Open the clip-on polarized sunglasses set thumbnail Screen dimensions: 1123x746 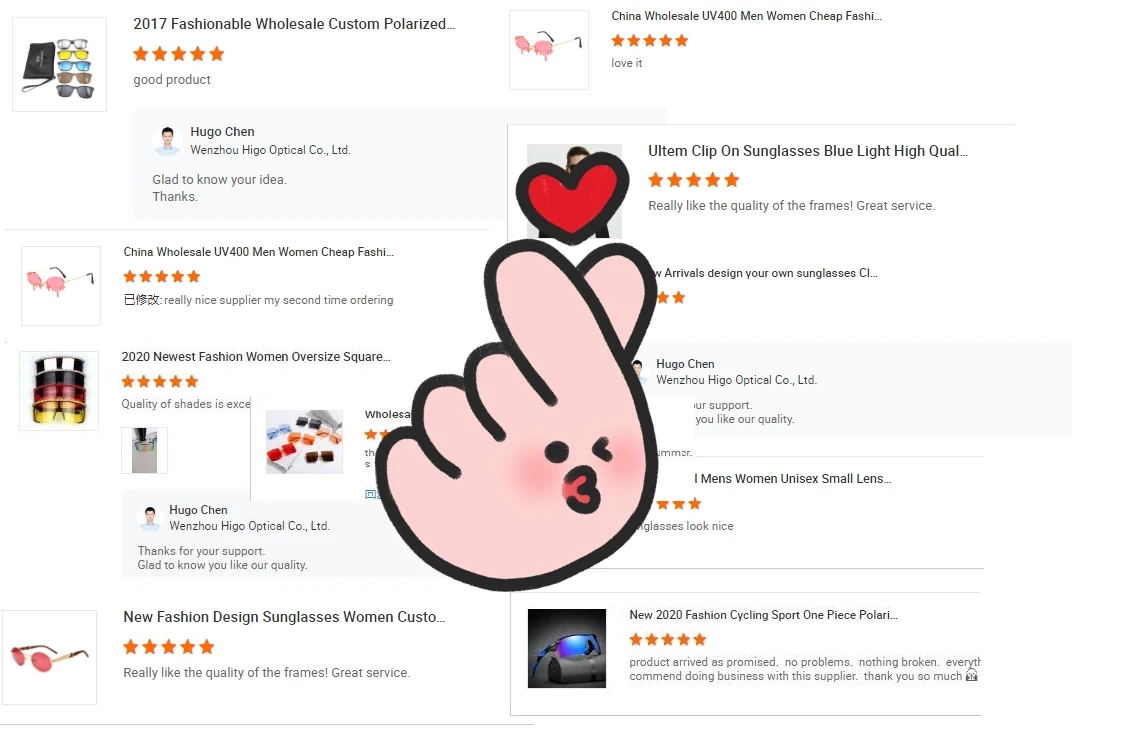click(x=59, y=64)
